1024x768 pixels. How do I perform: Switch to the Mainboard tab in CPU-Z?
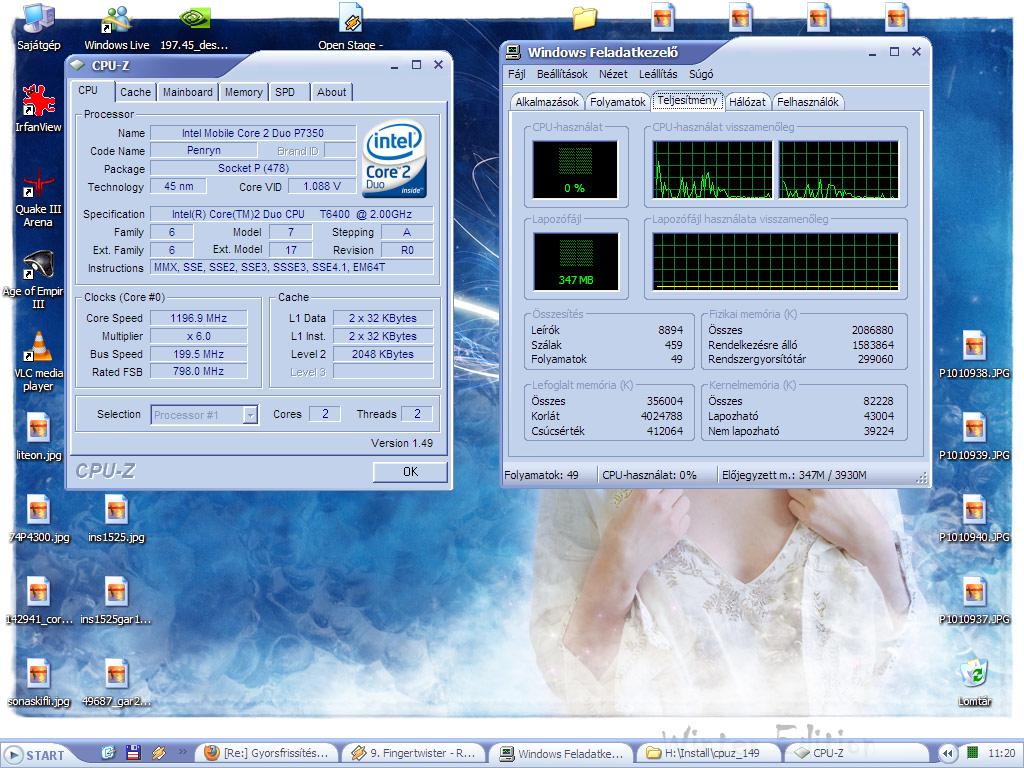(x=187, y=92)
